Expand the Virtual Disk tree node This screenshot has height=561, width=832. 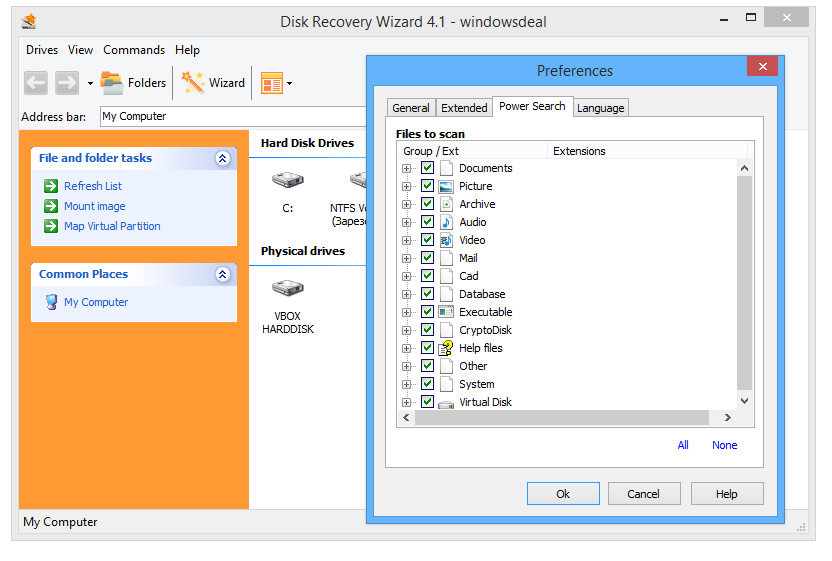tap(406, 402)
